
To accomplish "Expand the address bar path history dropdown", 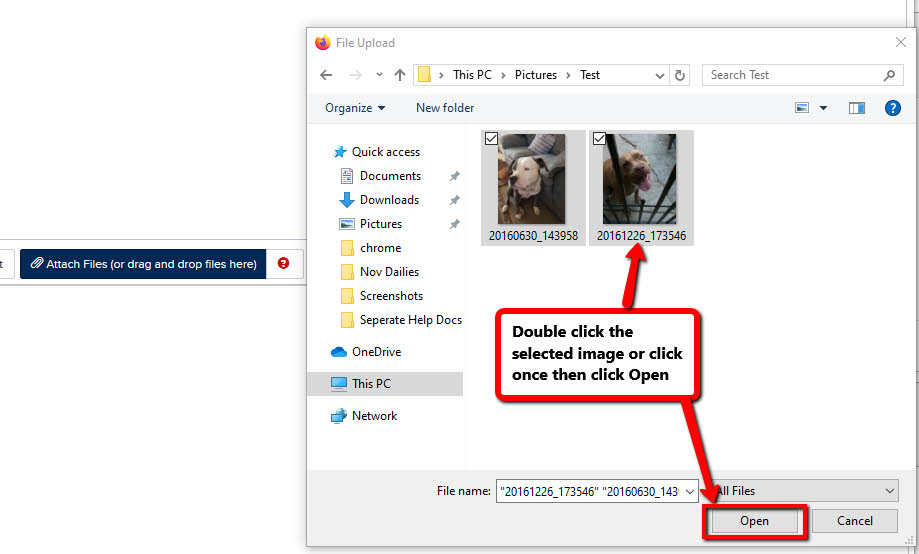I will pyautogui.click(x=660, y=75).
